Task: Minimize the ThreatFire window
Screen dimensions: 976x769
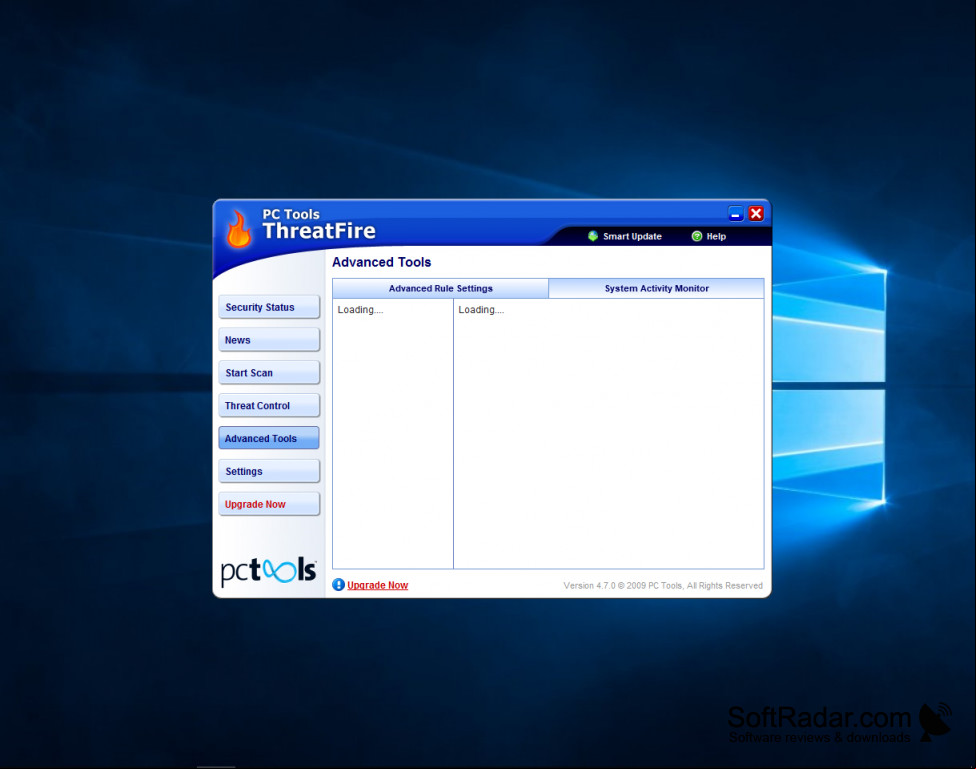Action: pyautogui.click(x=736, y=214)
